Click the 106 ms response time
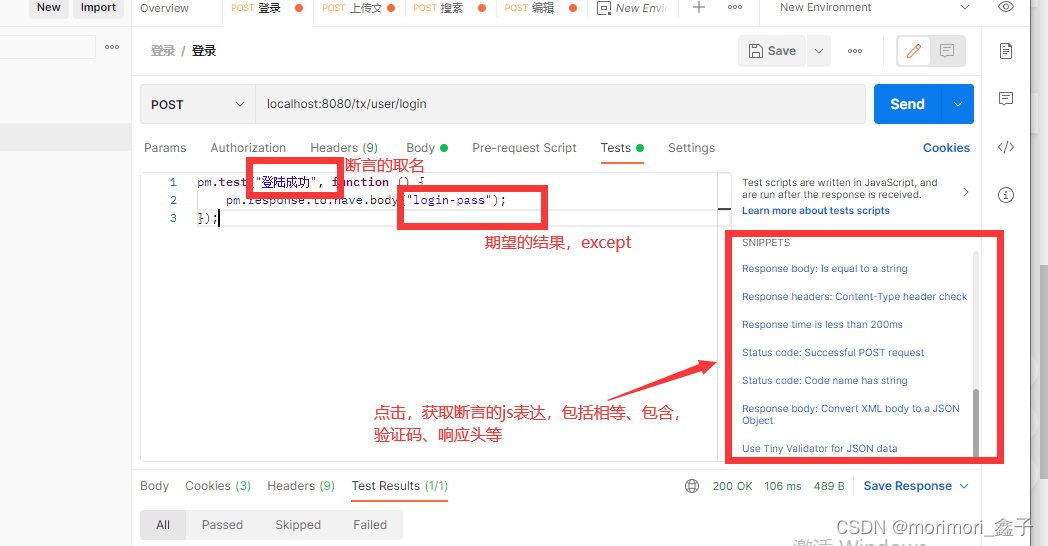The image size is (1048, 546). tap(783, 486)
